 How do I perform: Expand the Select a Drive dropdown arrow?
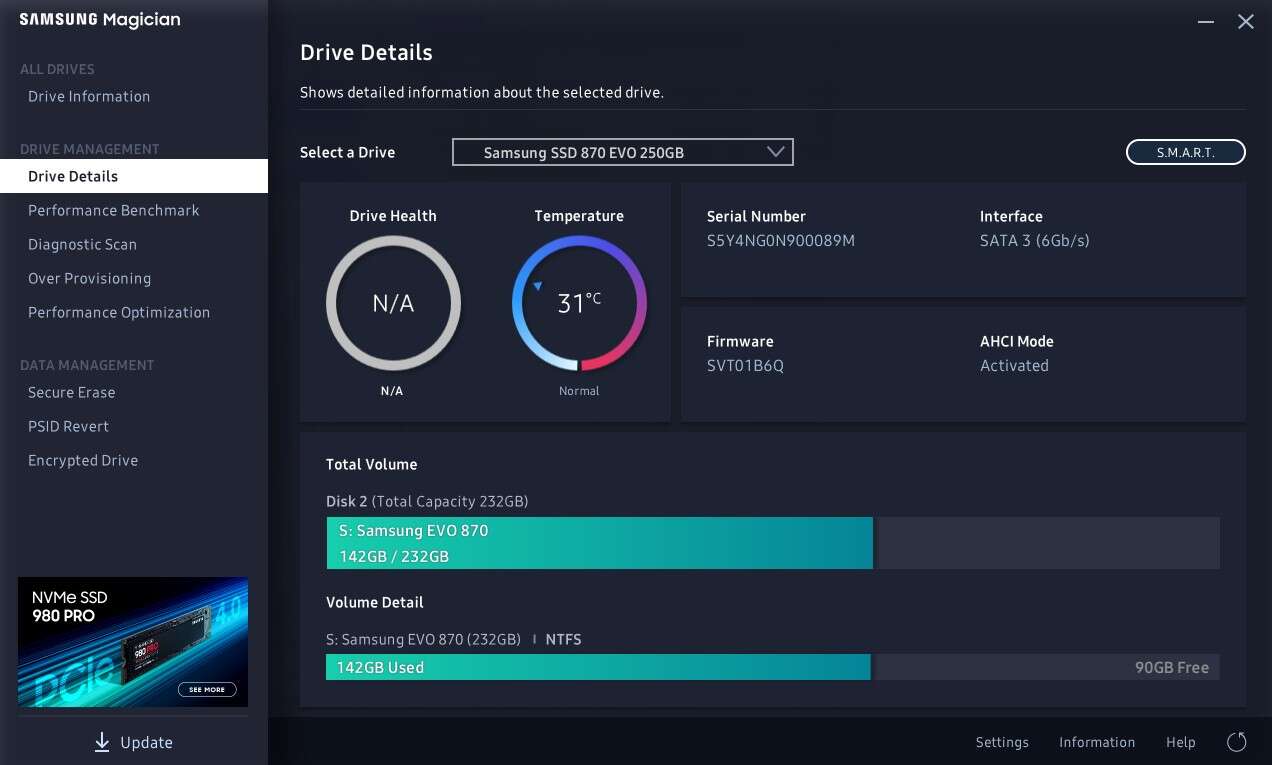(x=775, y=152)
